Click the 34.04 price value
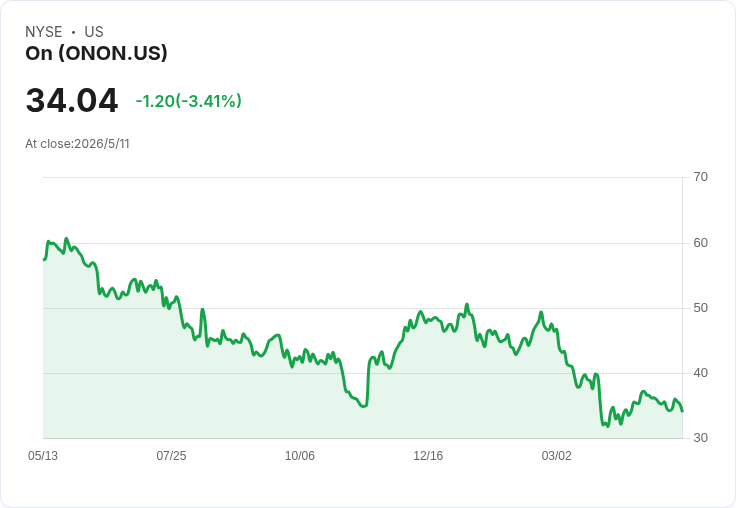 (x=71, y=100)
